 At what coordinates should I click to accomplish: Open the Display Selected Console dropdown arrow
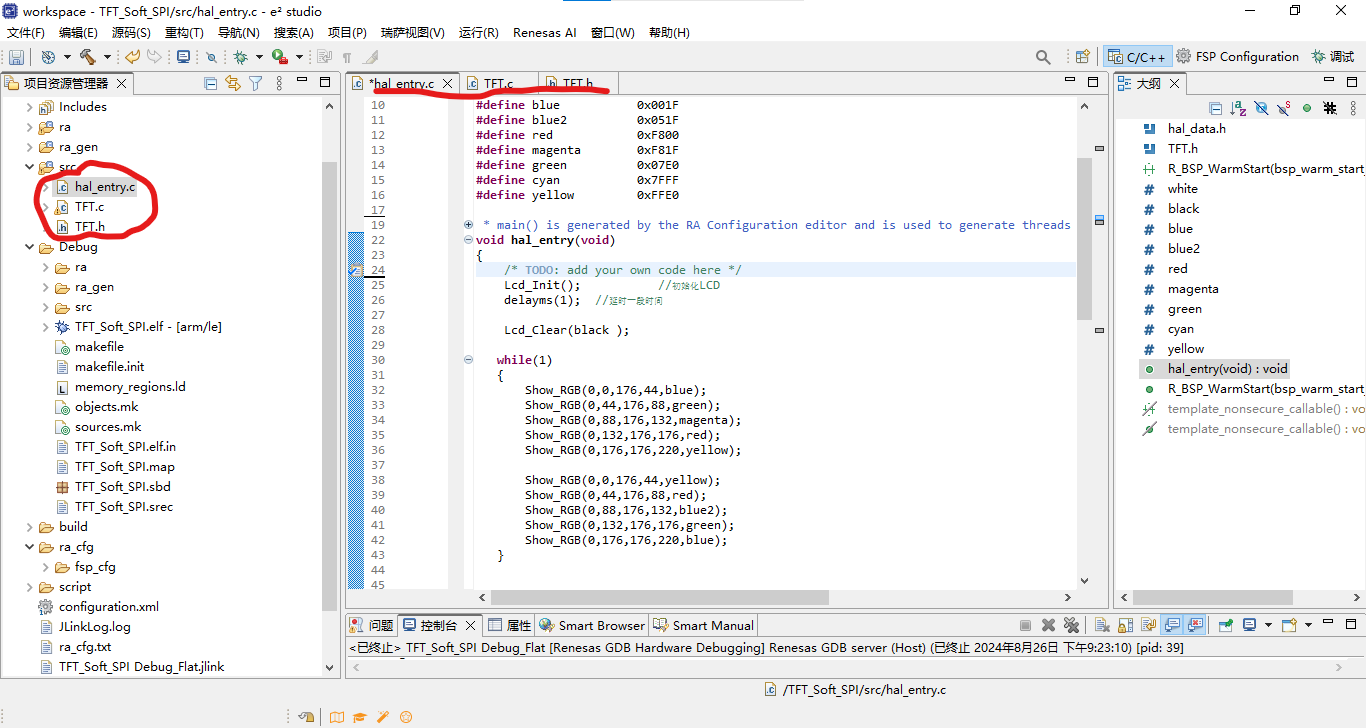(x=1268, y=625)
